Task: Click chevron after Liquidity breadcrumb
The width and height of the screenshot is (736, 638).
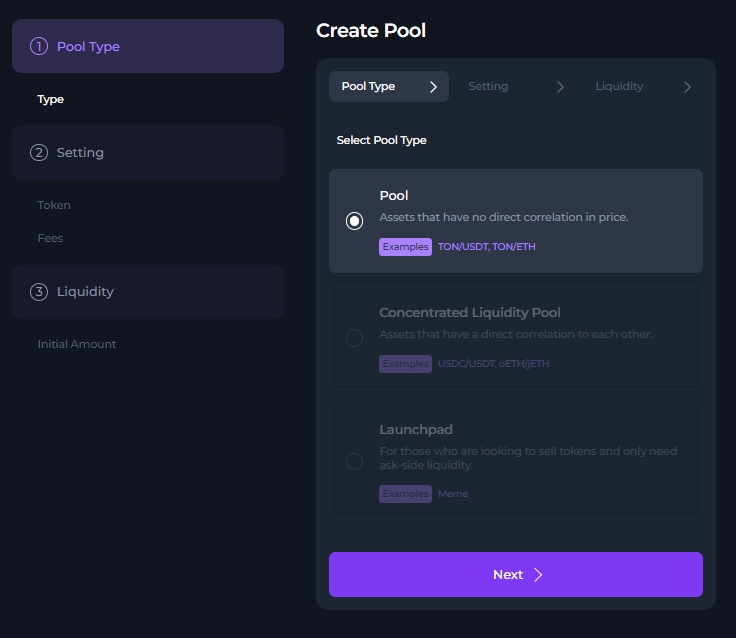Action: [687, 87]
